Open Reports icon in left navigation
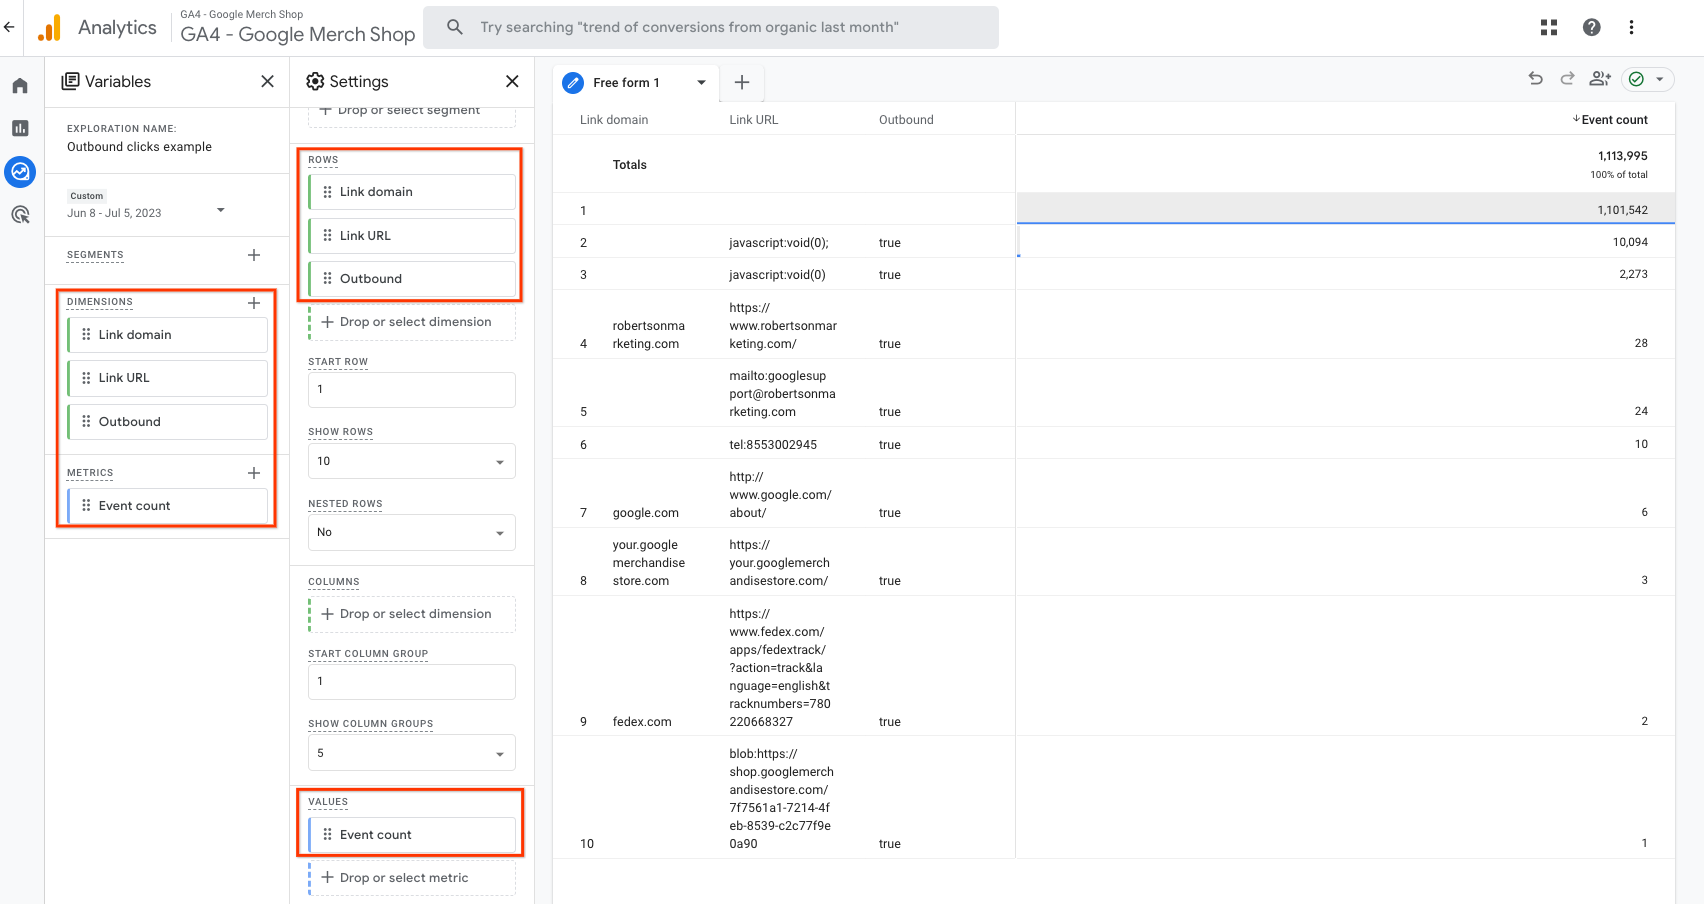The height and width of the screenshot is (904, 1704). click(20, 128)
